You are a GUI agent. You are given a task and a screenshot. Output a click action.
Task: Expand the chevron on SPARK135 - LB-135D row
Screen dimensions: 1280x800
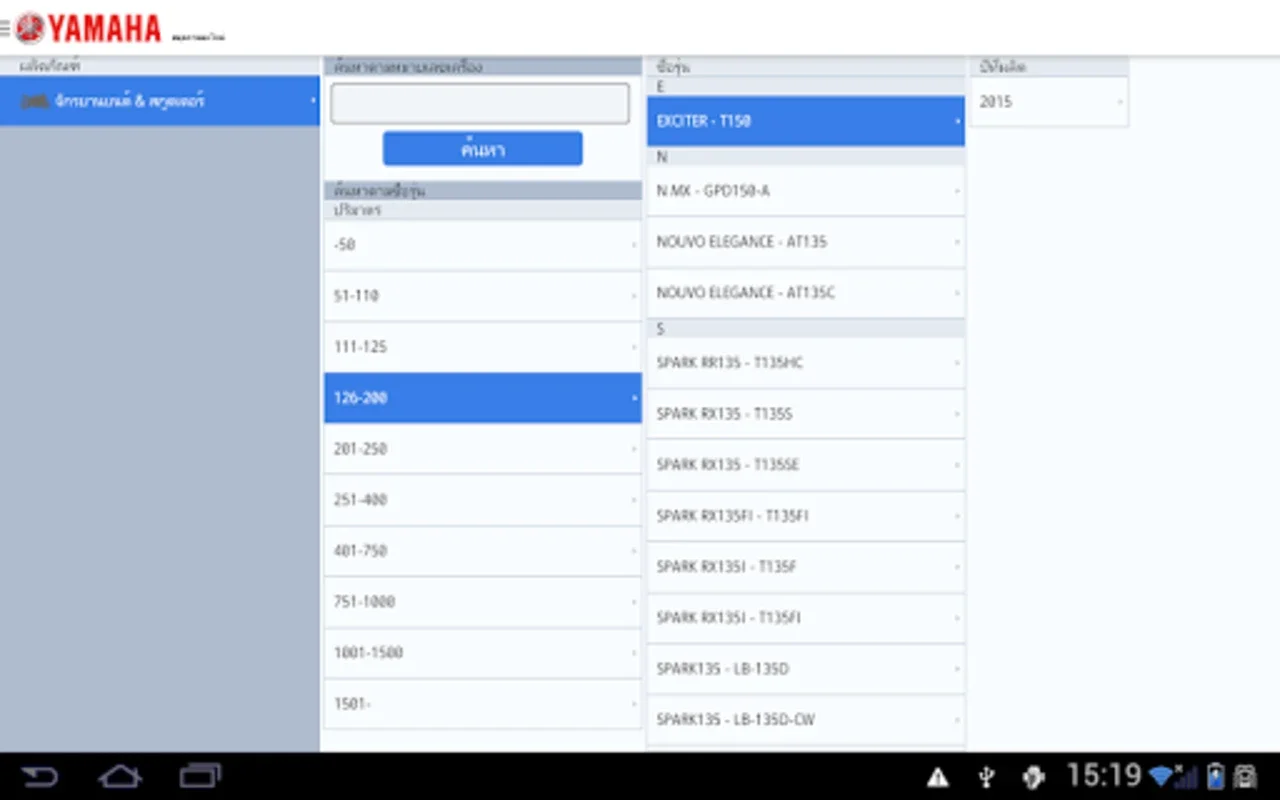tap(957, 669)
